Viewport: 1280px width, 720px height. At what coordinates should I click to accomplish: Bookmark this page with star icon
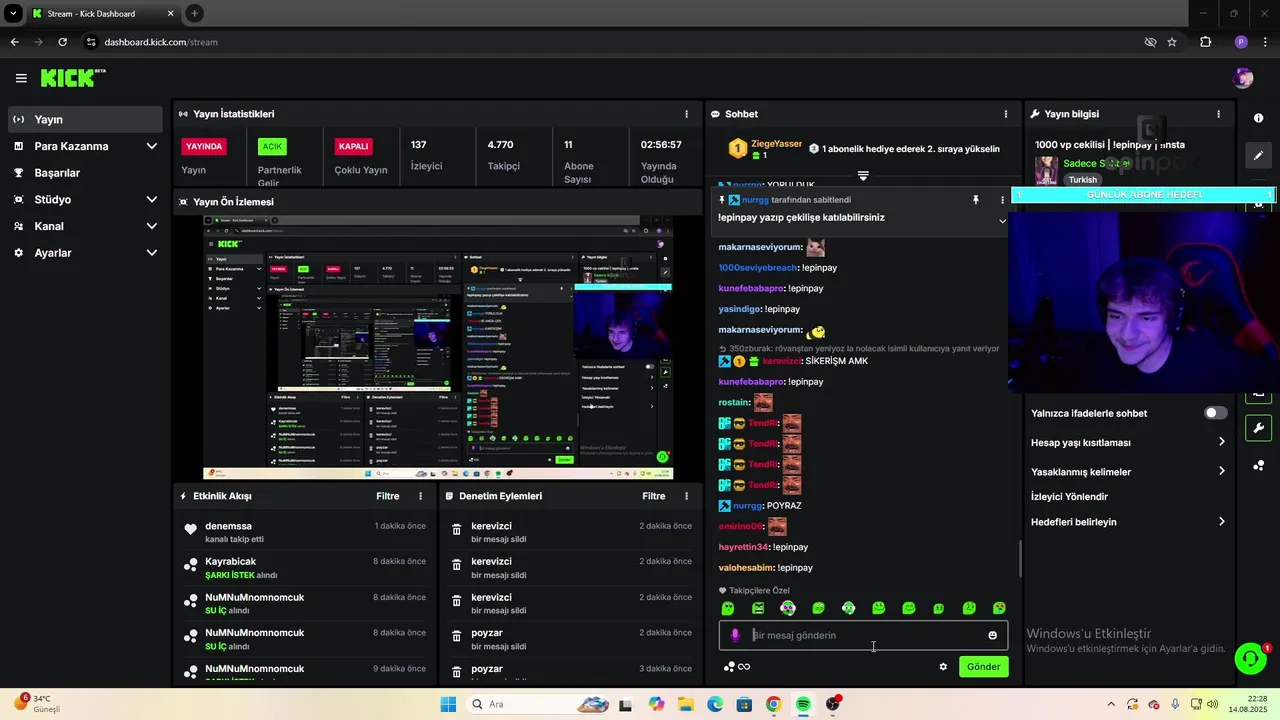point(1172,42)
